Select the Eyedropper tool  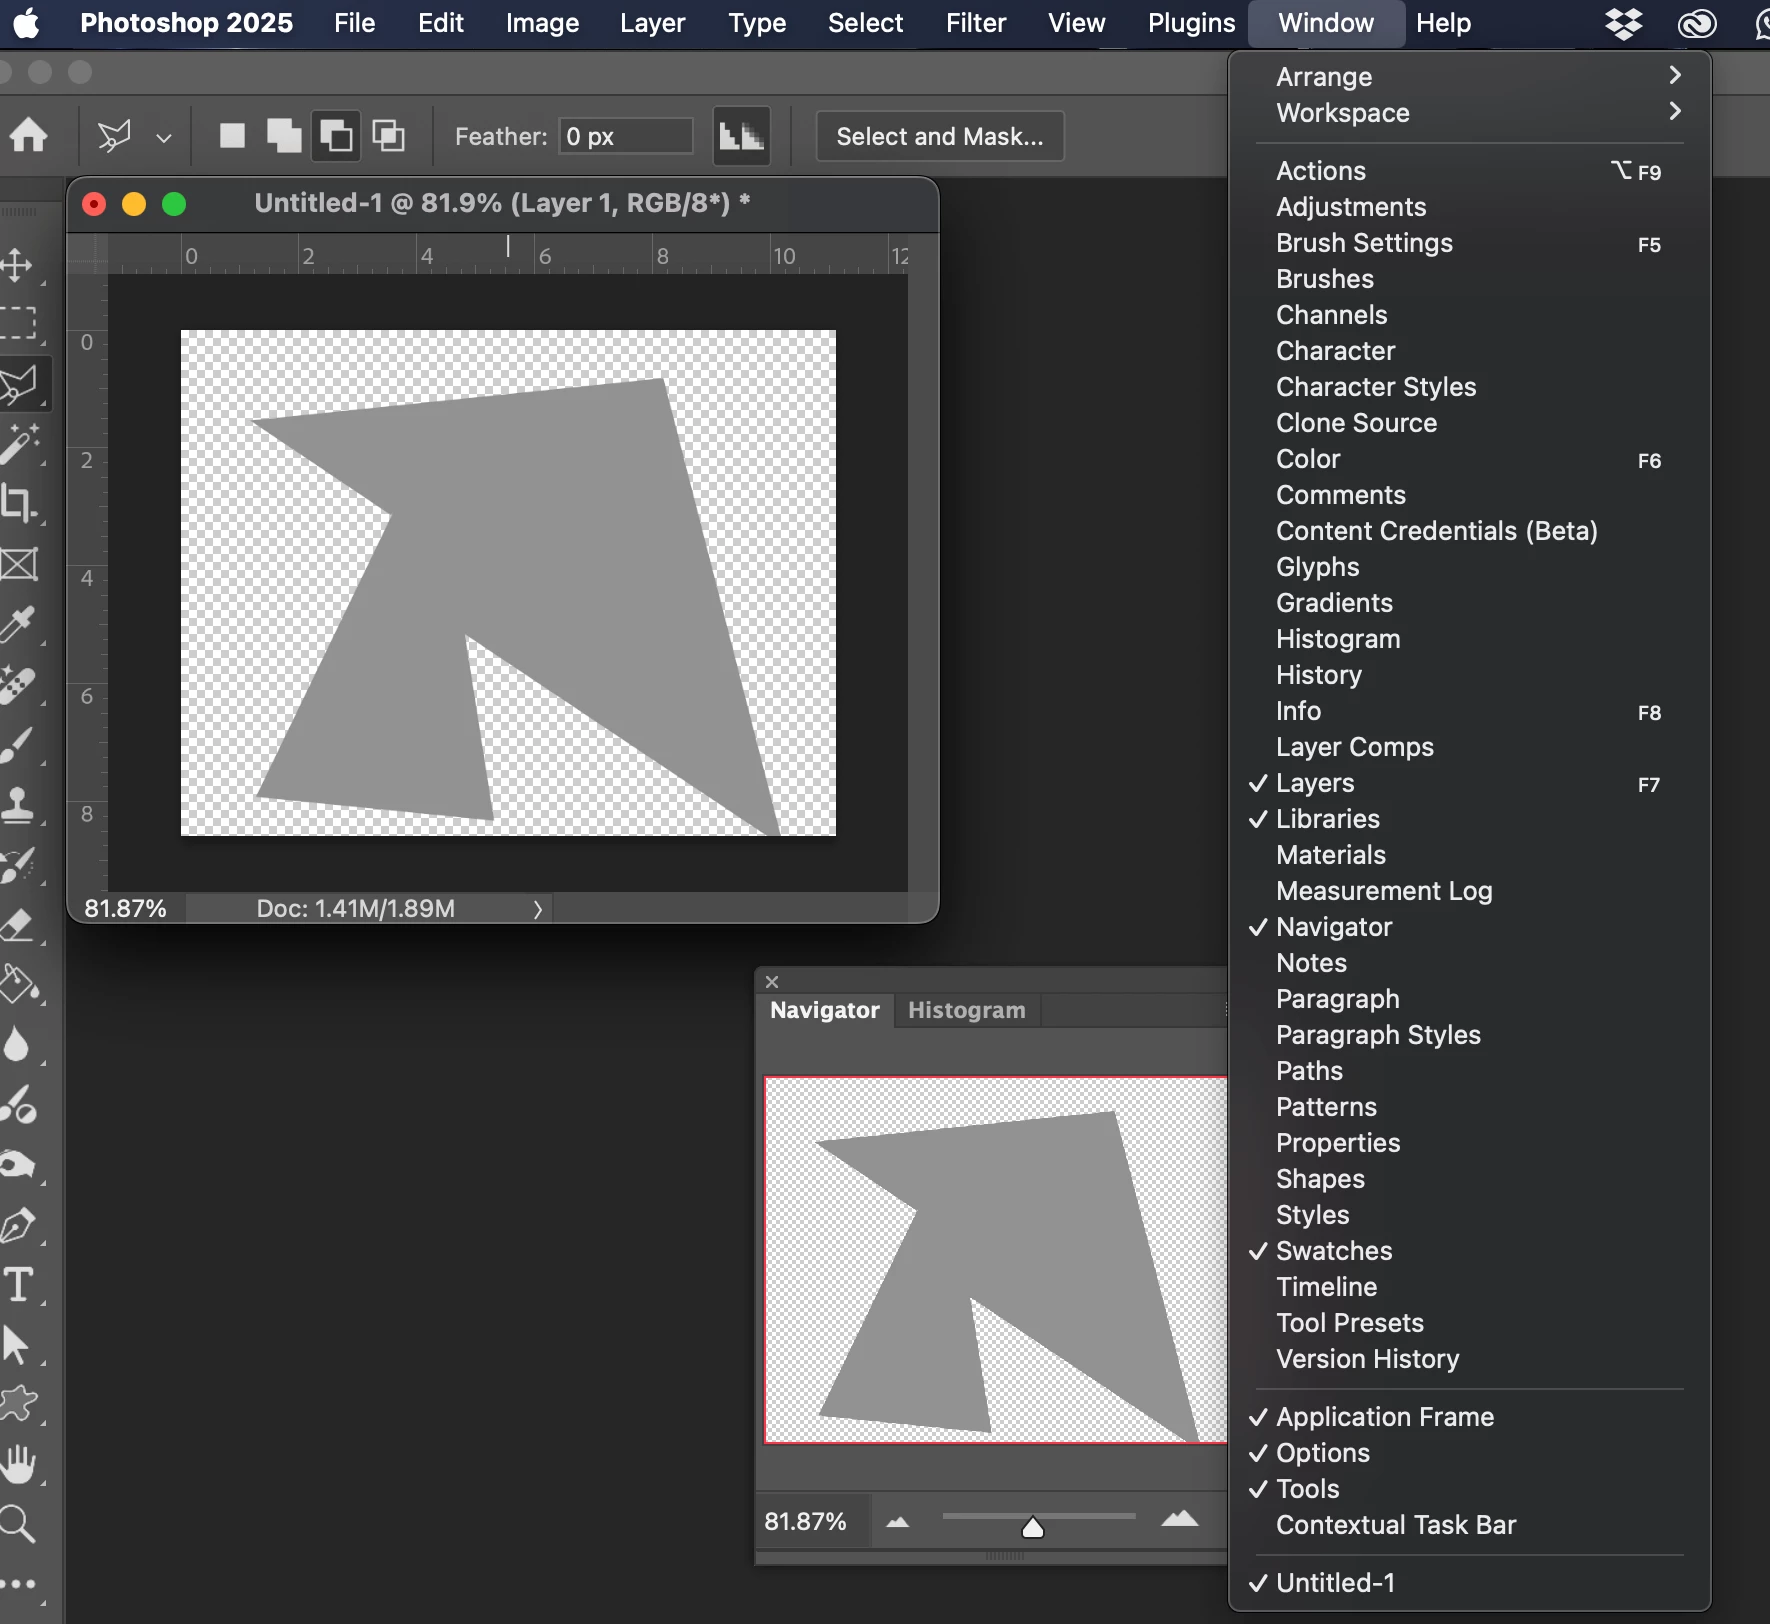coord(19,625)
